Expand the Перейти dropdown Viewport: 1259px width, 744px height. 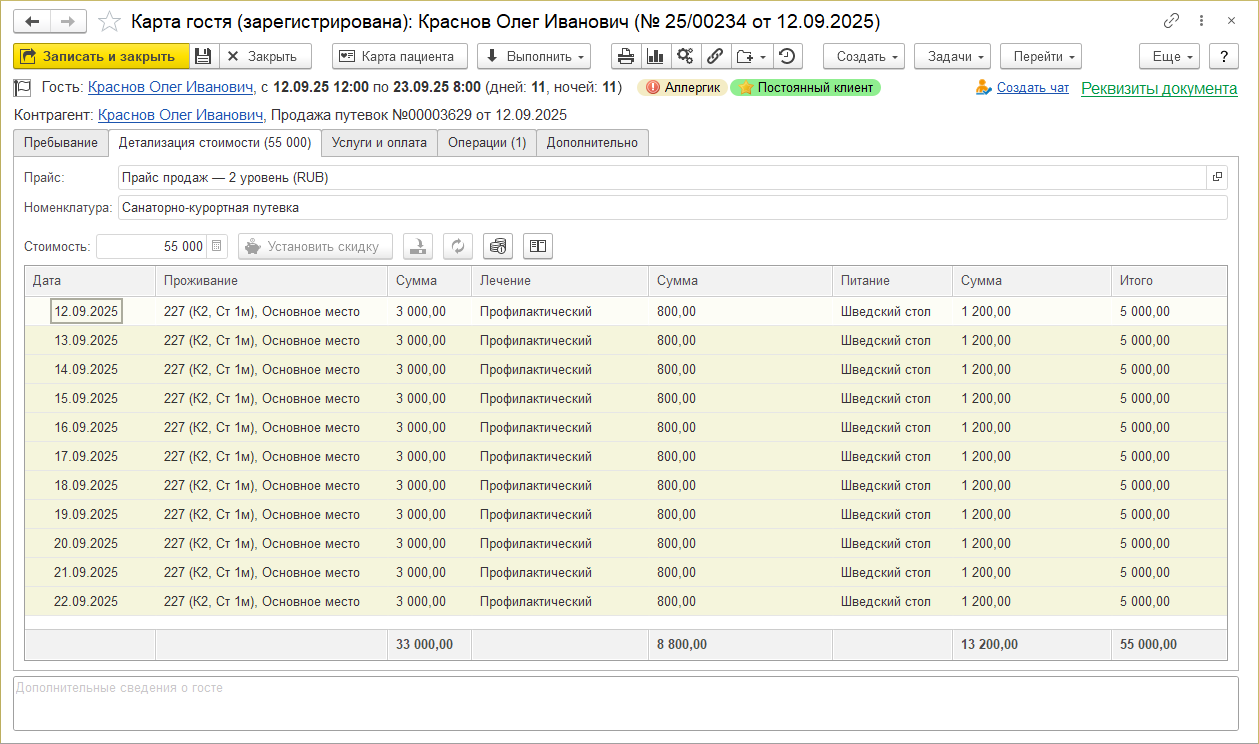(1042, 57)
